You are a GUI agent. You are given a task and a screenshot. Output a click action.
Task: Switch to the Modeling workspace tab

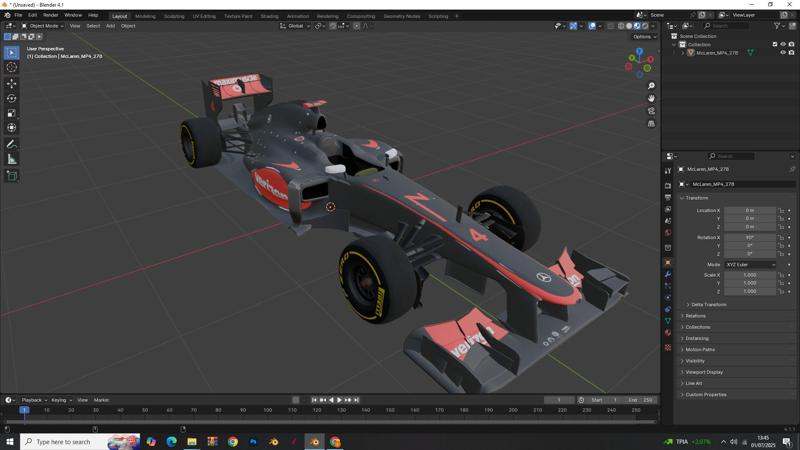pos(145,16)
